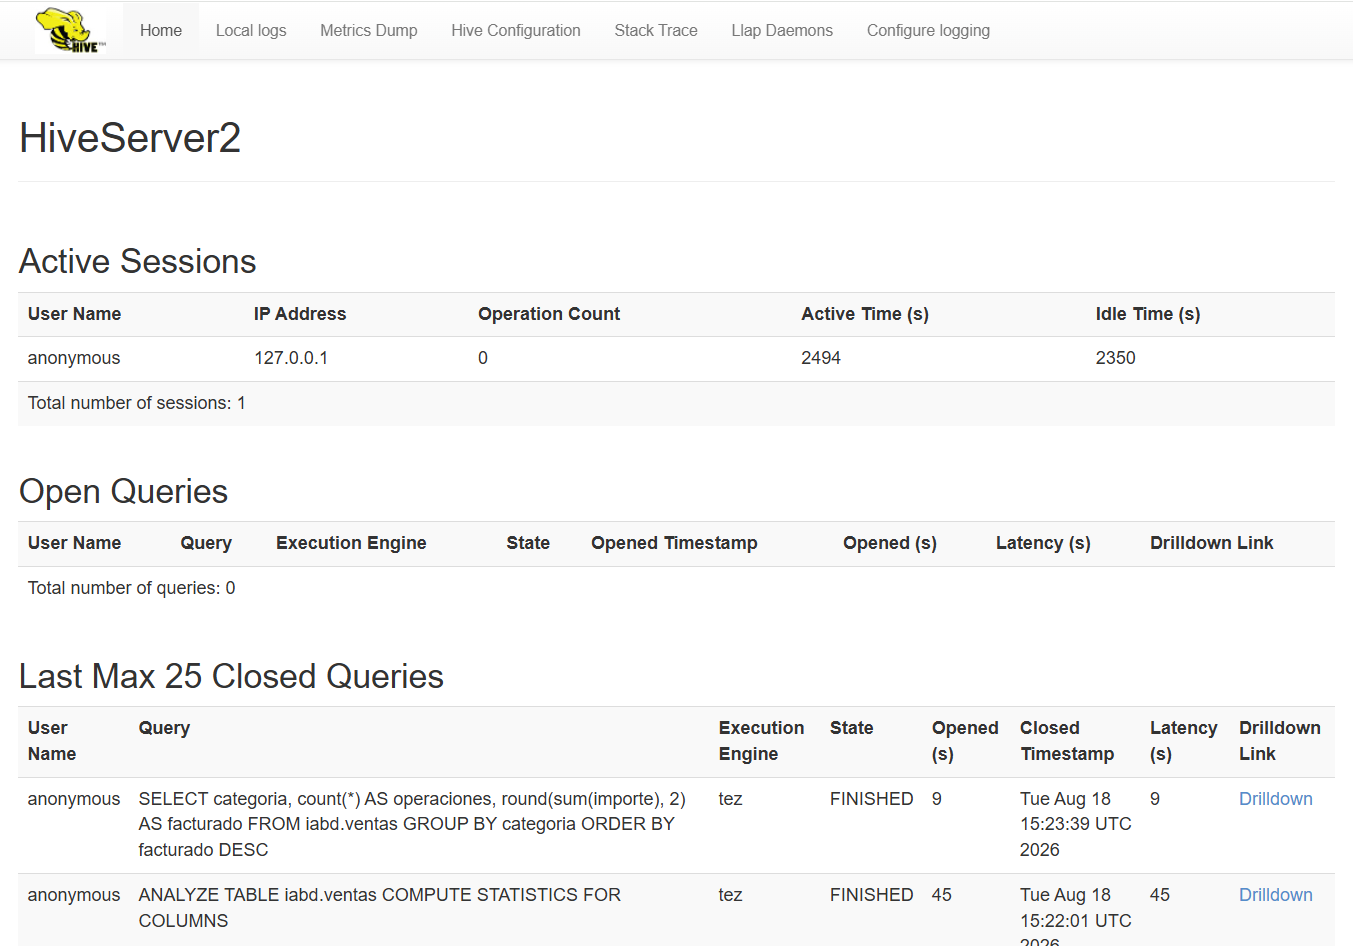The width and height of the screenshot is (1353, 946).
Task: Open Drilldown for SELECT categoria query
Action: click(x=1275, y=799)
